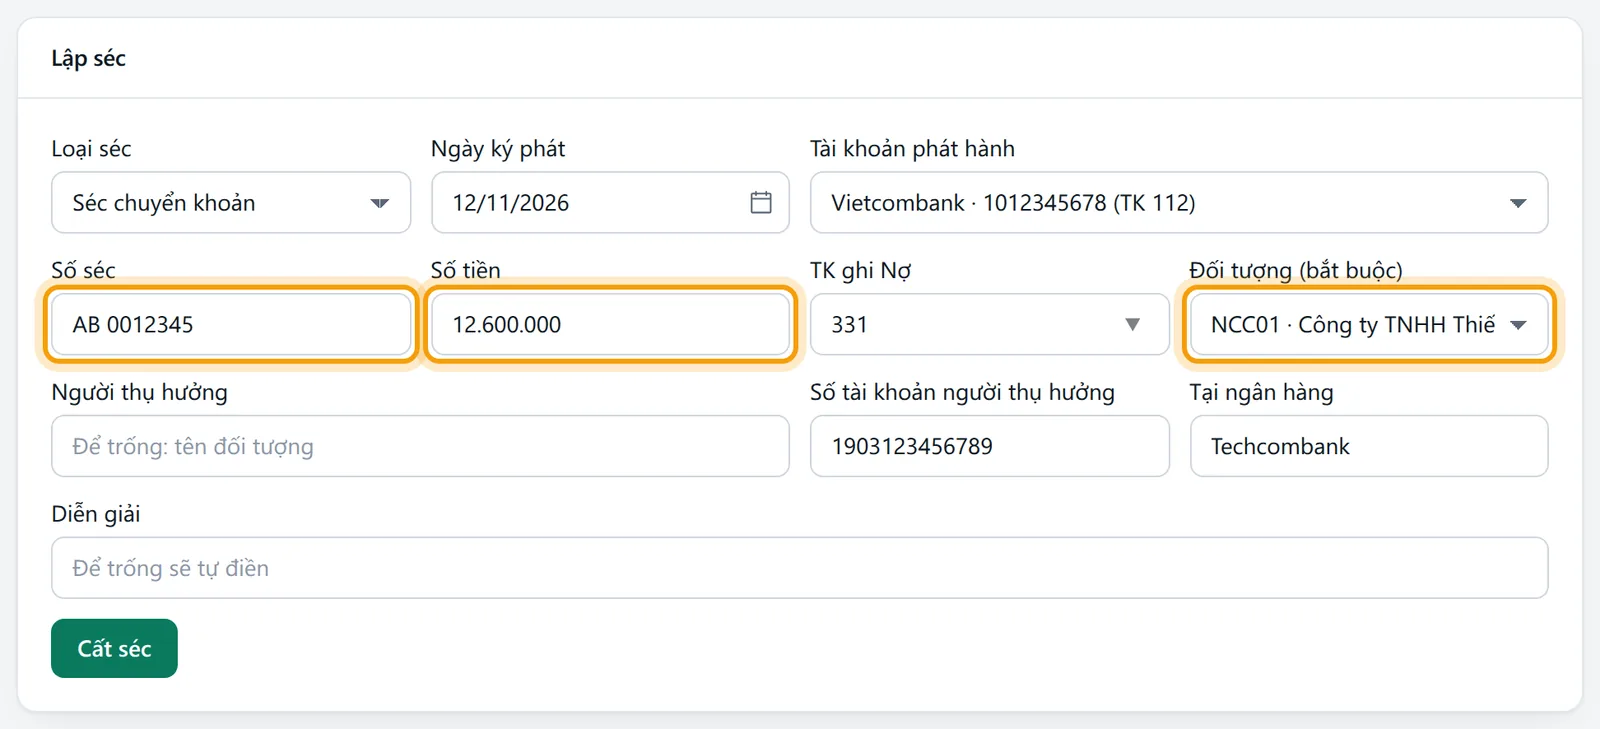1600x729 pixels.
Task: Expand the Loại séc dropdown arrow
Action: (379, 203)
